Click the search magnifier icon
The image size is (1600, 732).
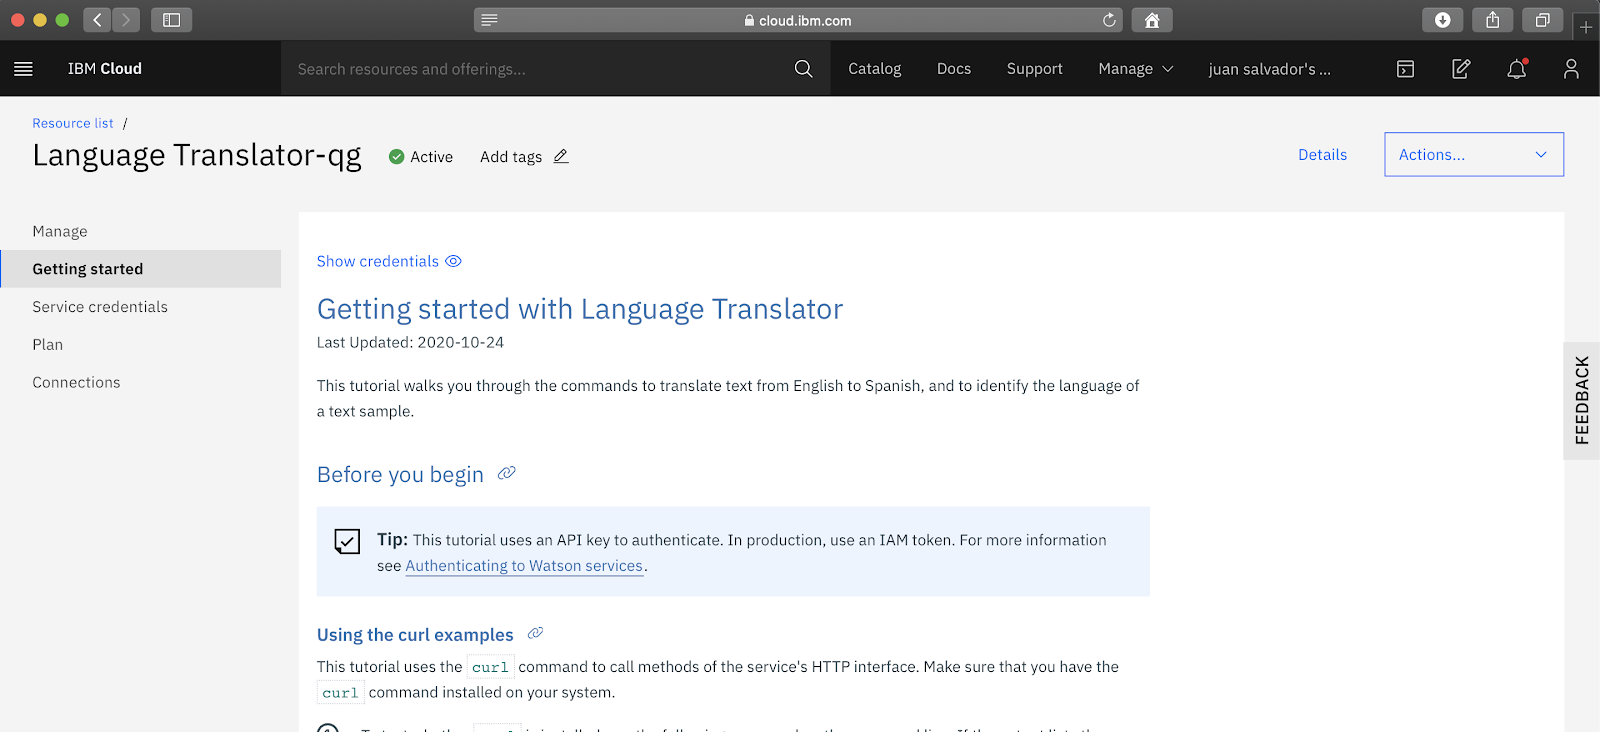803,69
